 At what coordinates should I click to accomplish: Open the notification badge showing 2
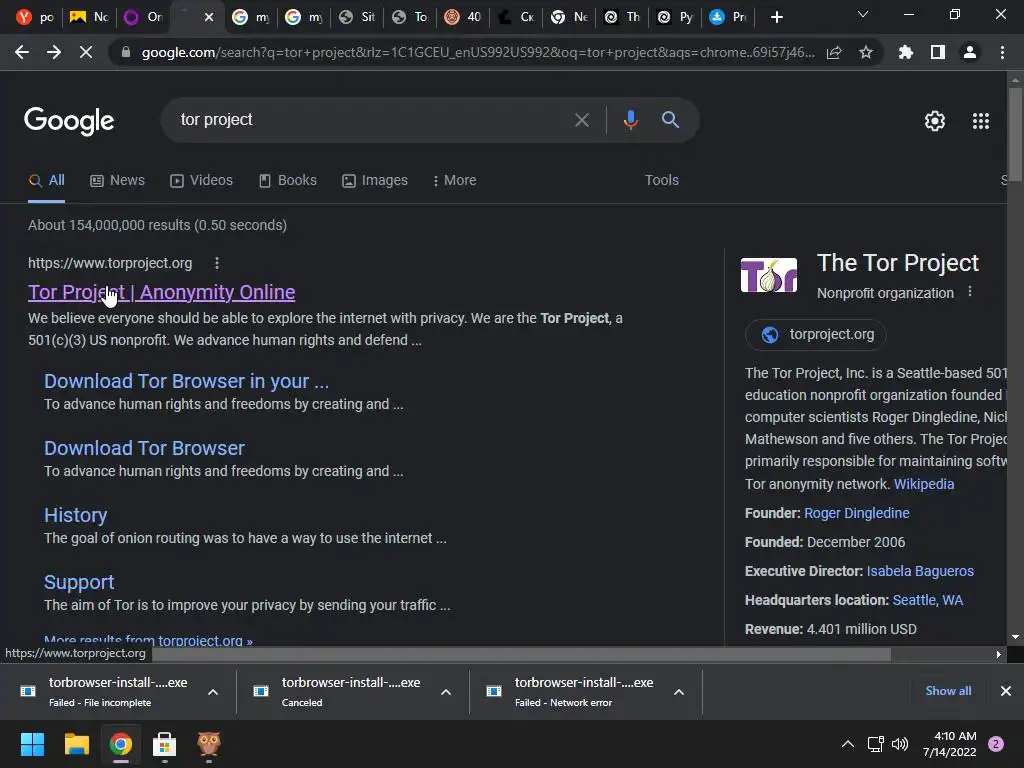[996, 744]
